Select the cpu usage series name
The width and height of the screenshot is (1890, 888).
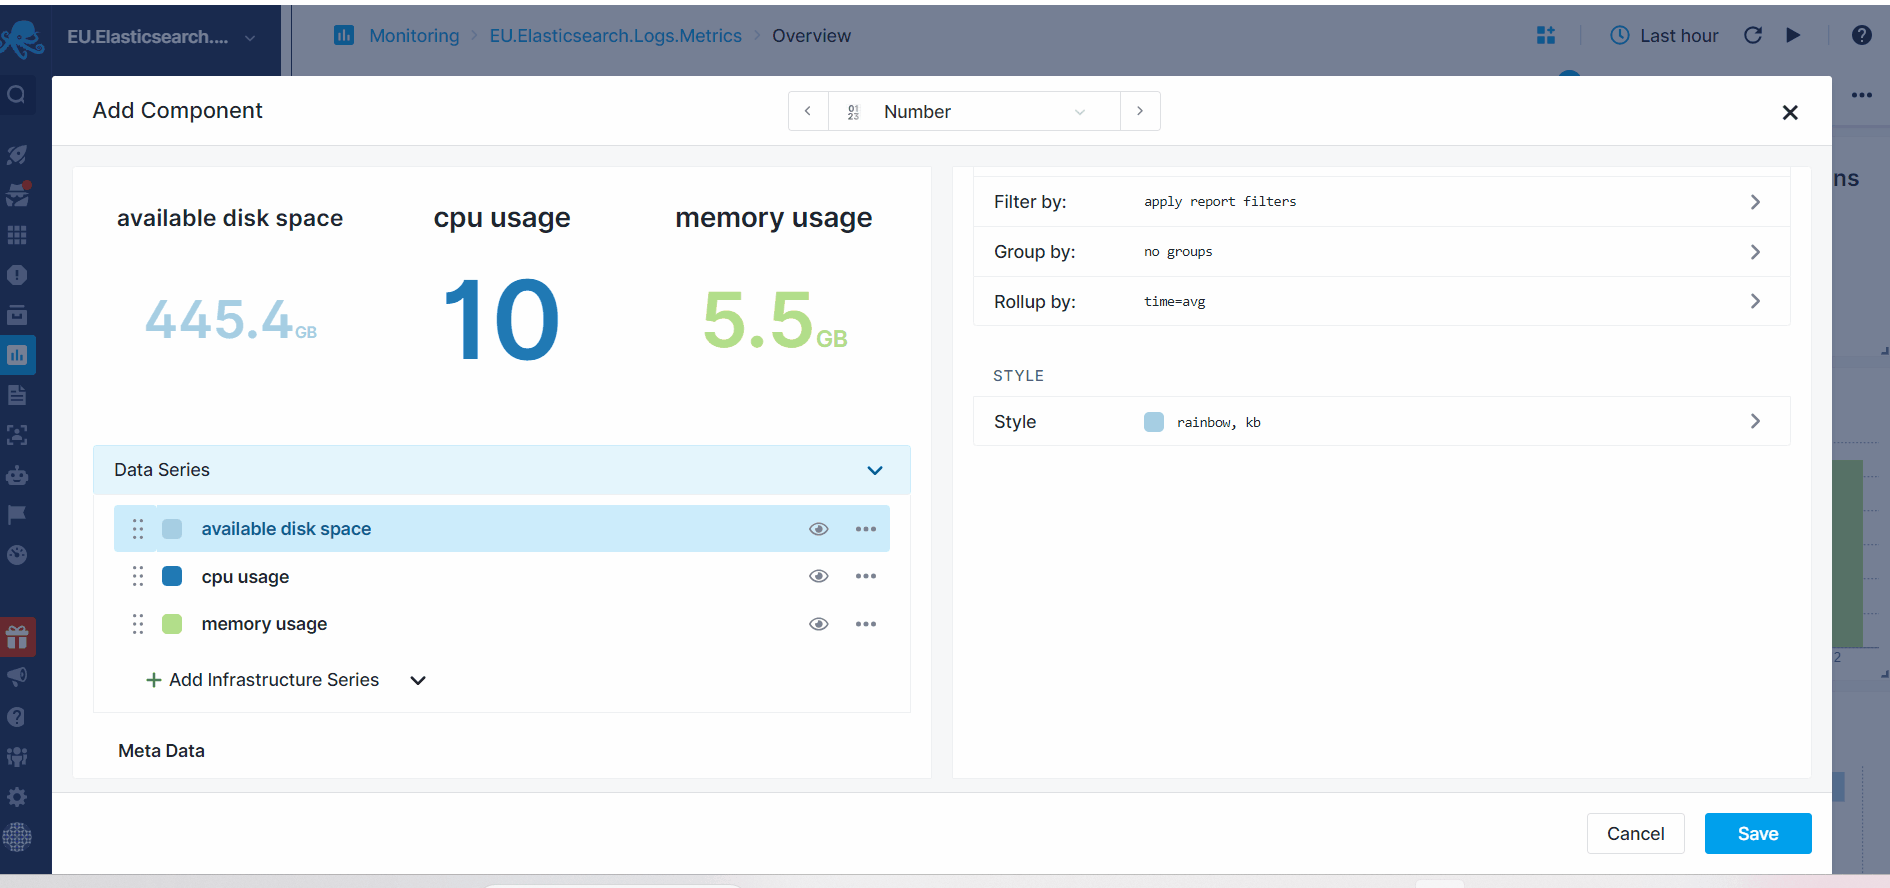click(x=245, y=577)
